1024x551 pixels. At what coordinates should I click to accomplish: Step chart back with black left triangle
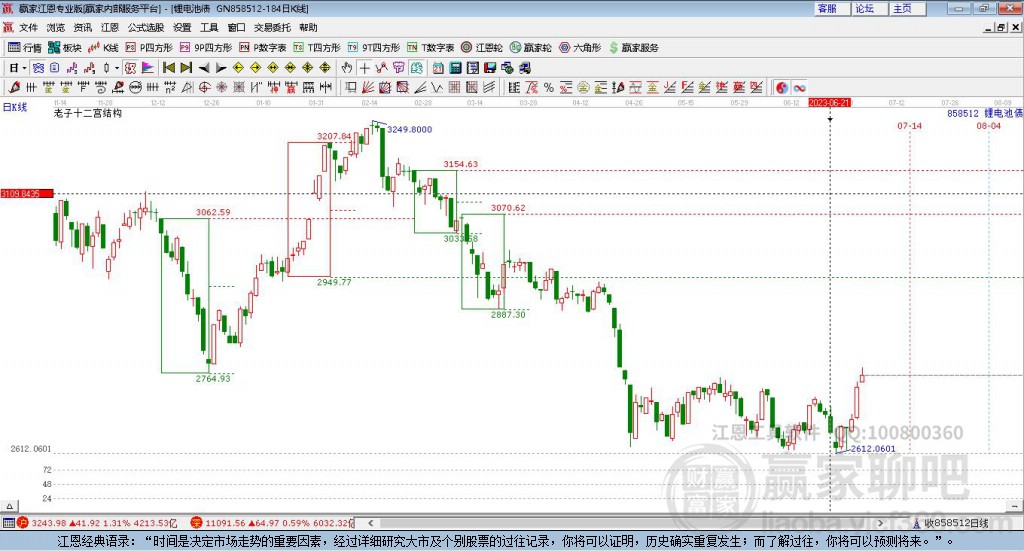tap(204, 68)
